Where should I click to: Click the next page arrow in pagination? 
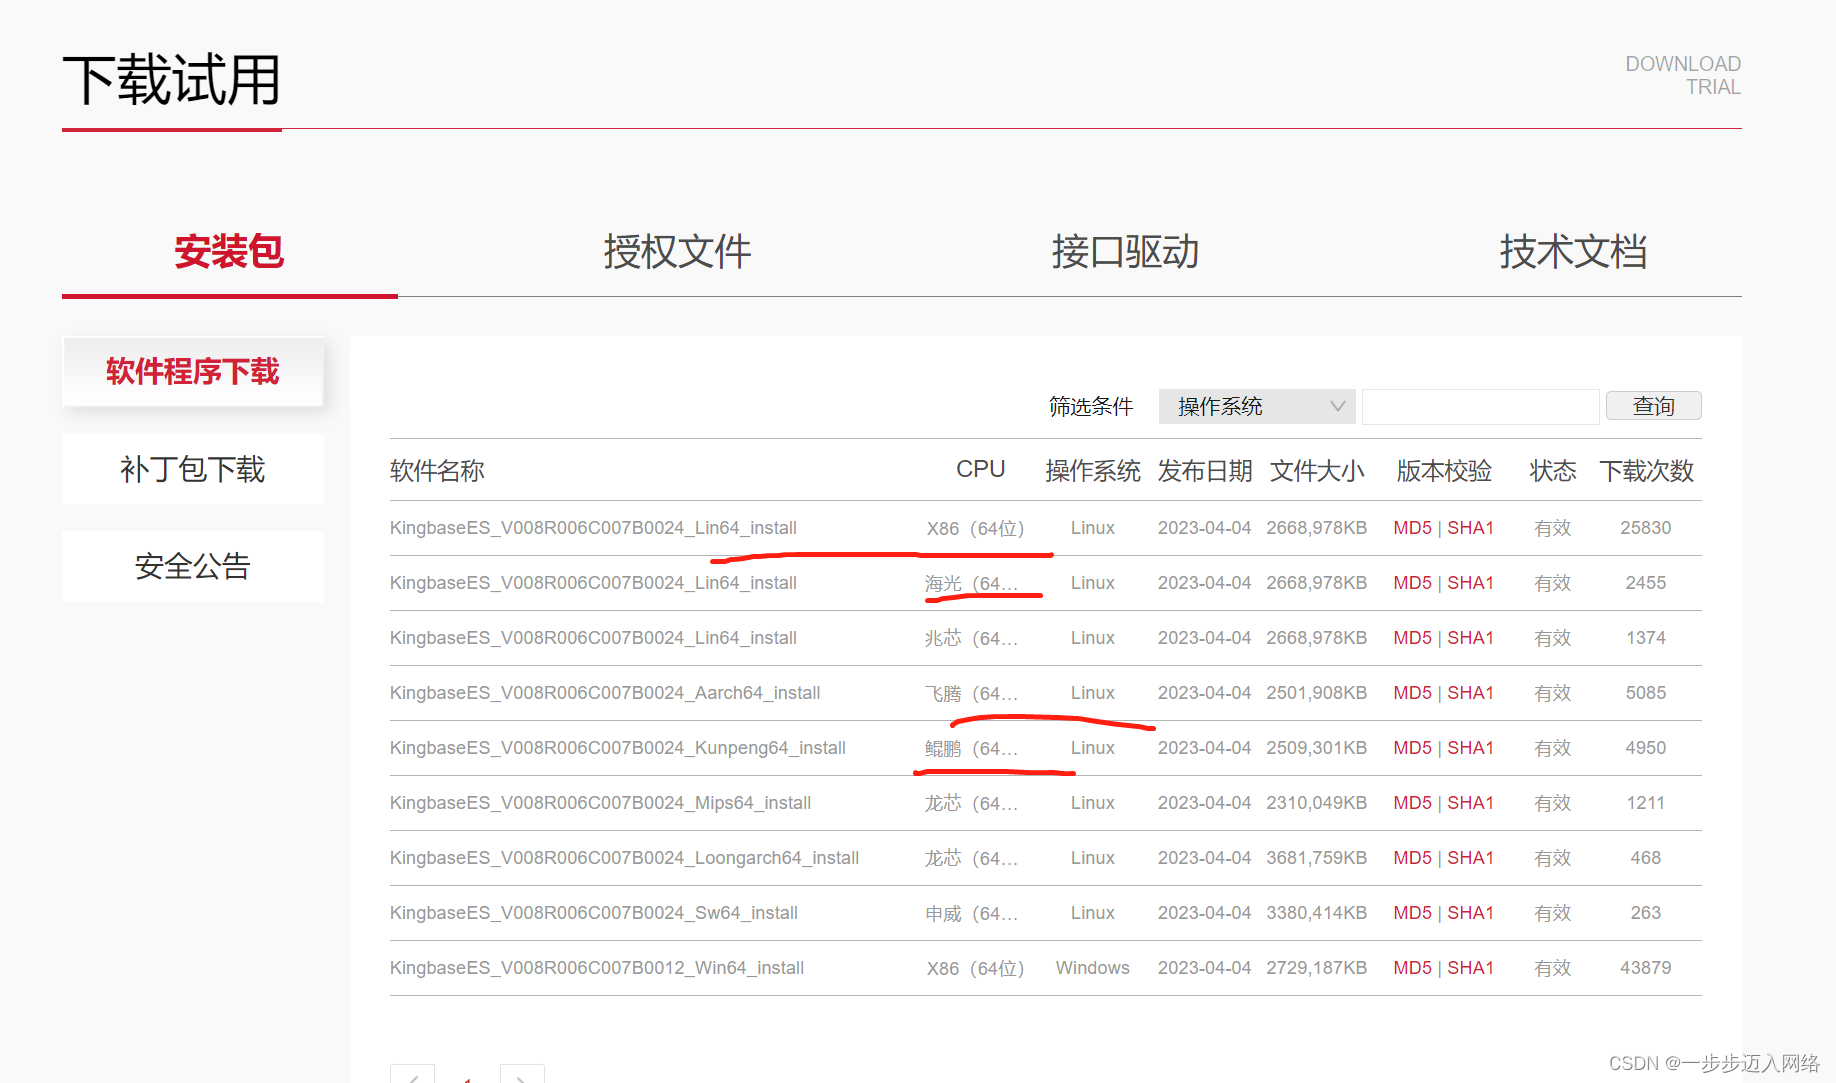tap(521, 1075)
